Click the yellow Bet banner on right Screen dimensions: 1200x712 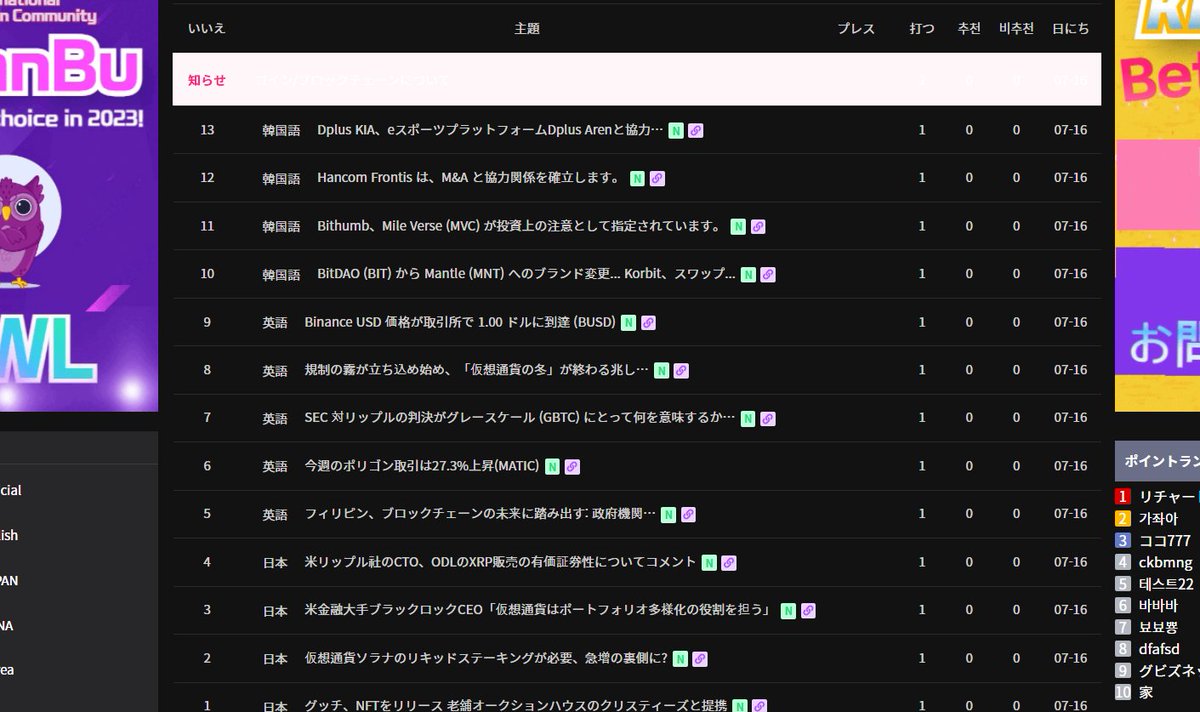coord(1157,205)
